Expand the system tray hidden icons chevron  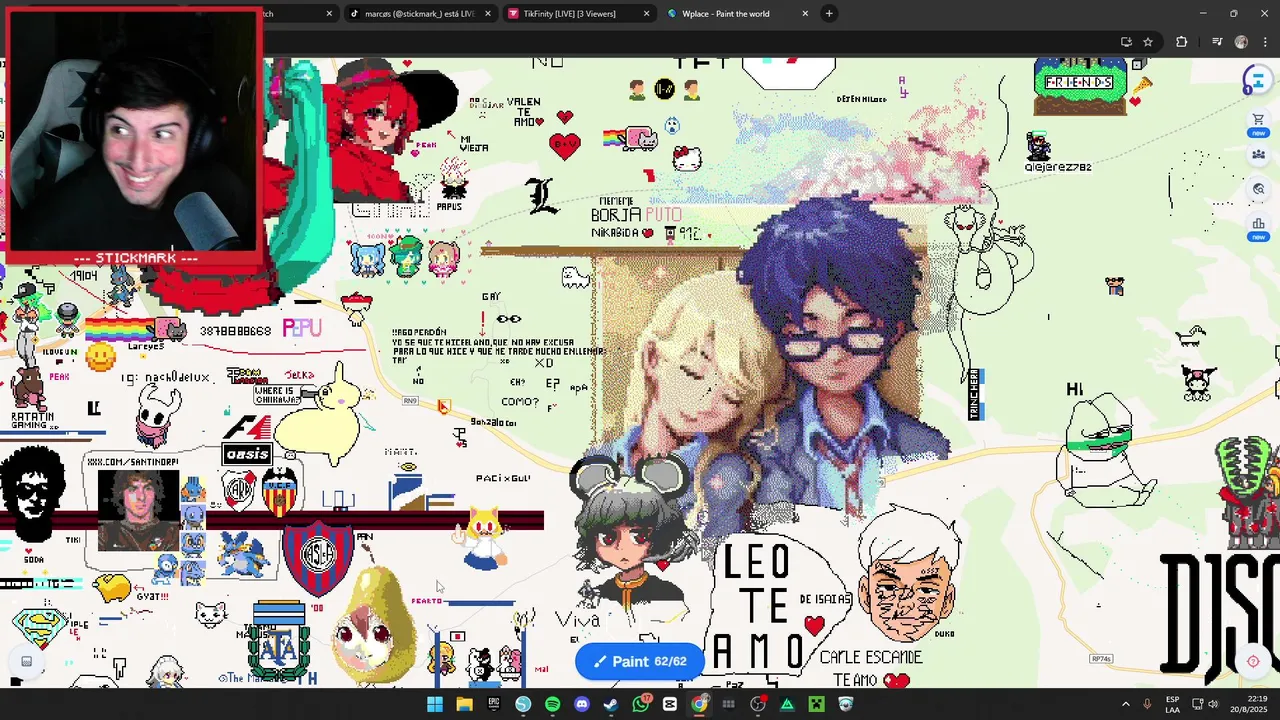(x=1125, y=704)
